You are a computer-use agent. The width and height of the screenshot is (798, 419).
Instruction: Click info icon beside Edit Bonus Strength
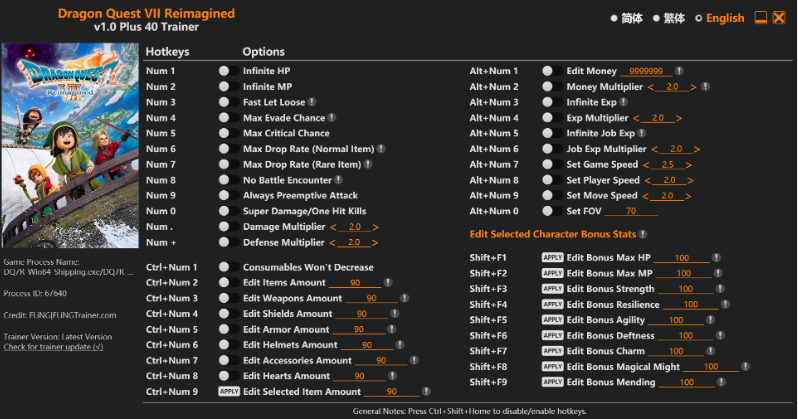click(x=720, y=289)
